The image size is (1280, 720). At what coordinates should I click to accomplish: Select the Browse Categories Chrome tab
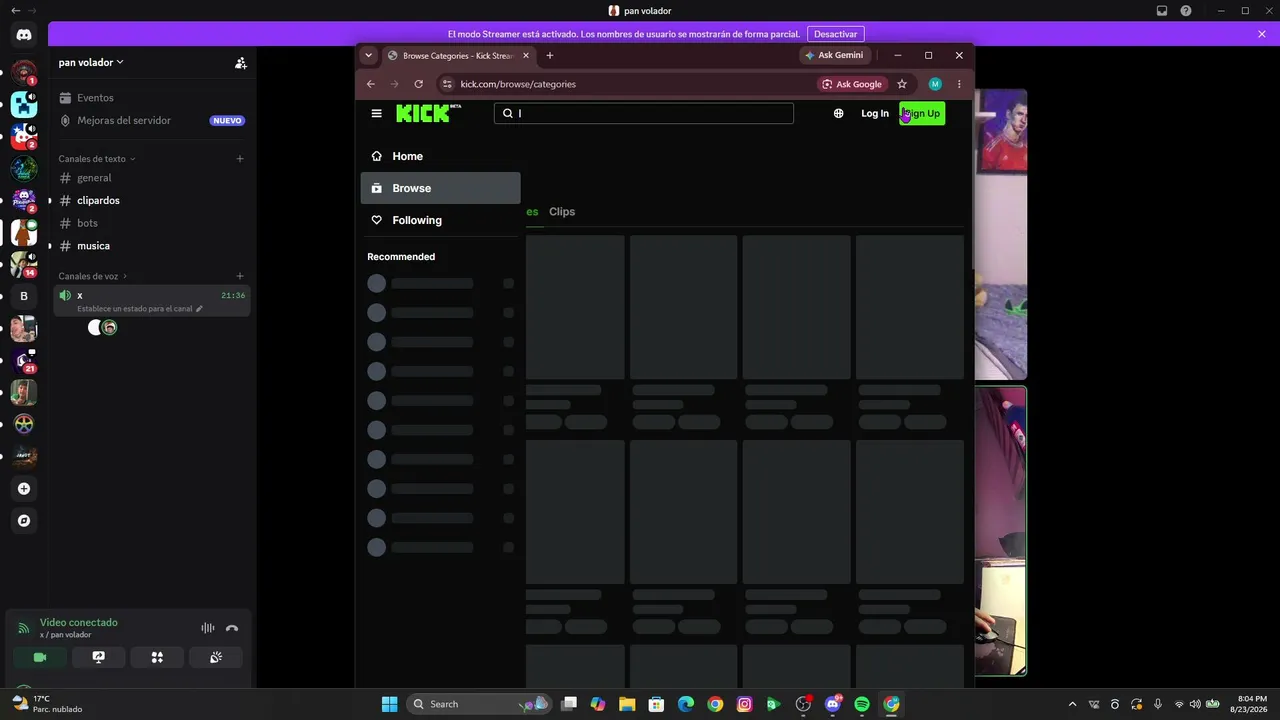[x=458, y=56]
